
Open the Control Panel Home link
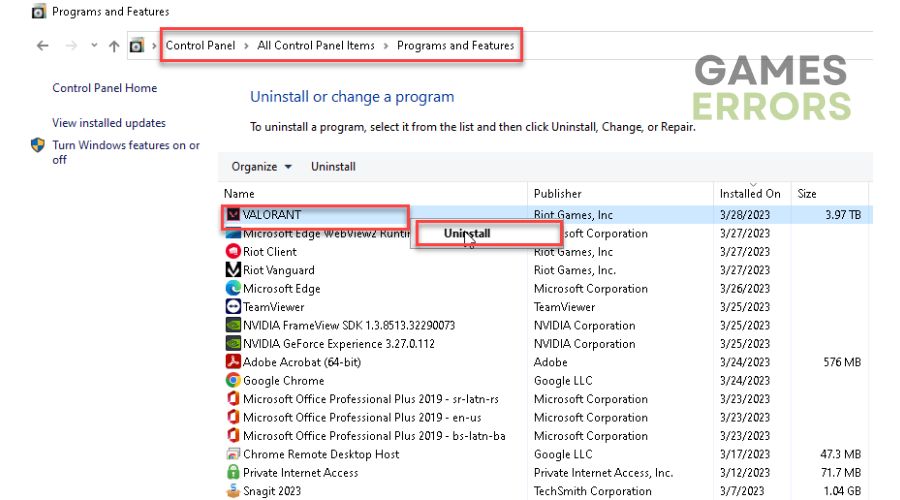[104, 88]
